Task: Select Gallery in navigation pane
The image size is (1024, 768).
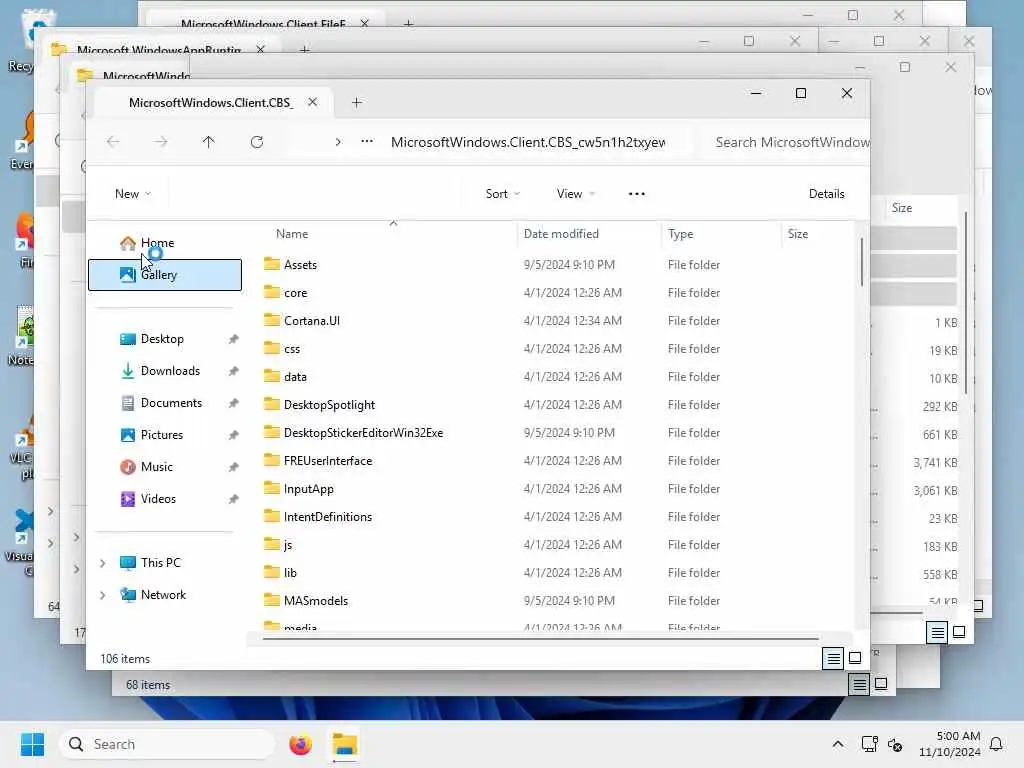Action: pos(165,275)
